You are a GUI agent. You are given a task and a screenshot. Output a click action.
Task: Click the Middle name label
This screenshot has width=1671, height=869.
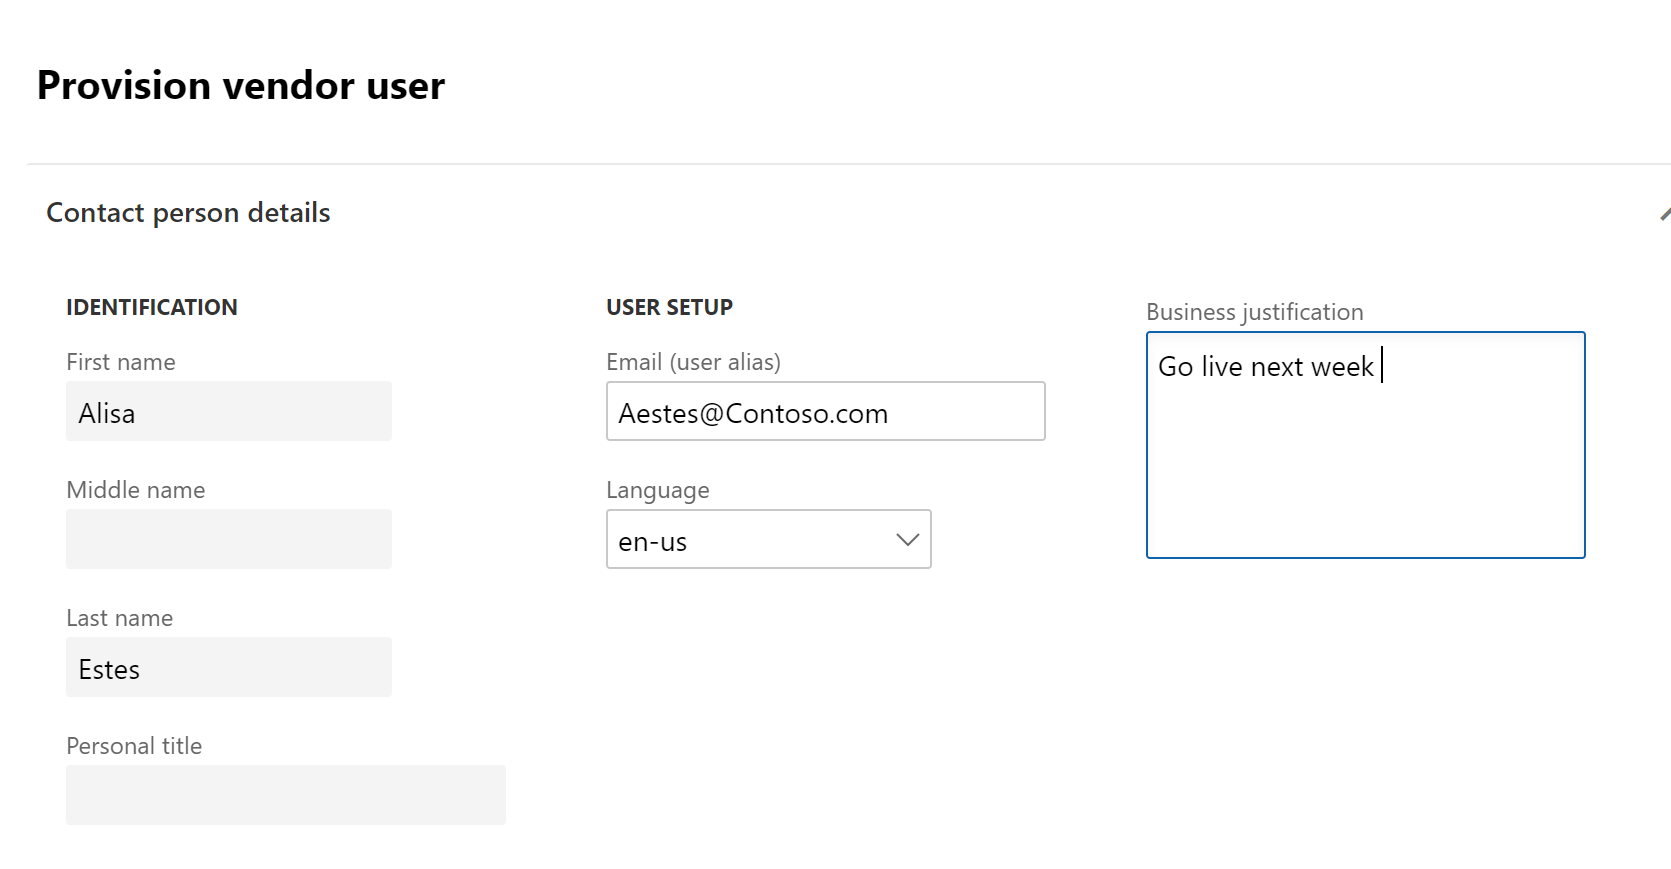coord(136,490)
